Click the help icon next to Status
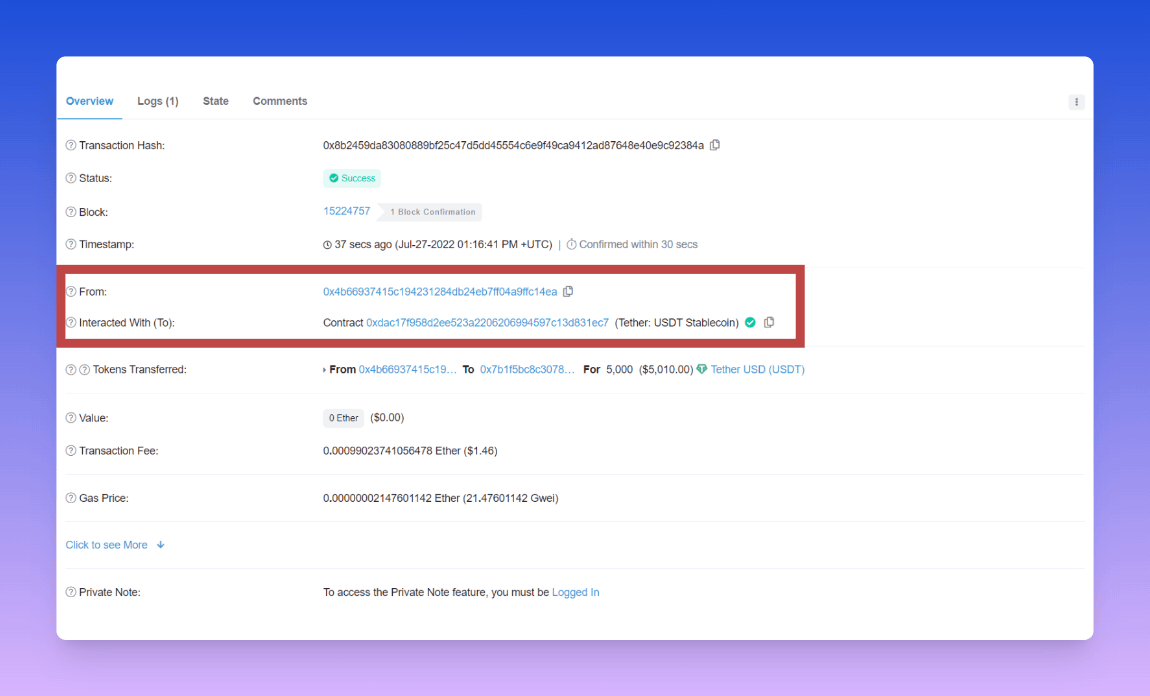Image resolution: width=1150 pixels, height=696 pixels. coord(71,178)
